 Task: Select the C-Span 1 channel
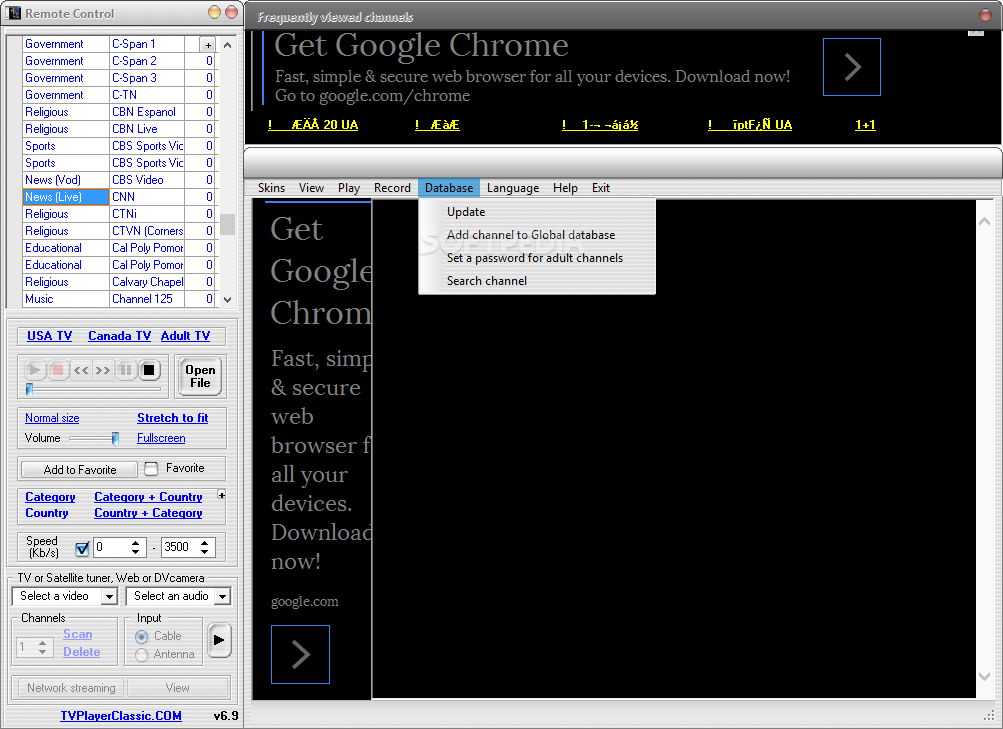tap(148, 44)
